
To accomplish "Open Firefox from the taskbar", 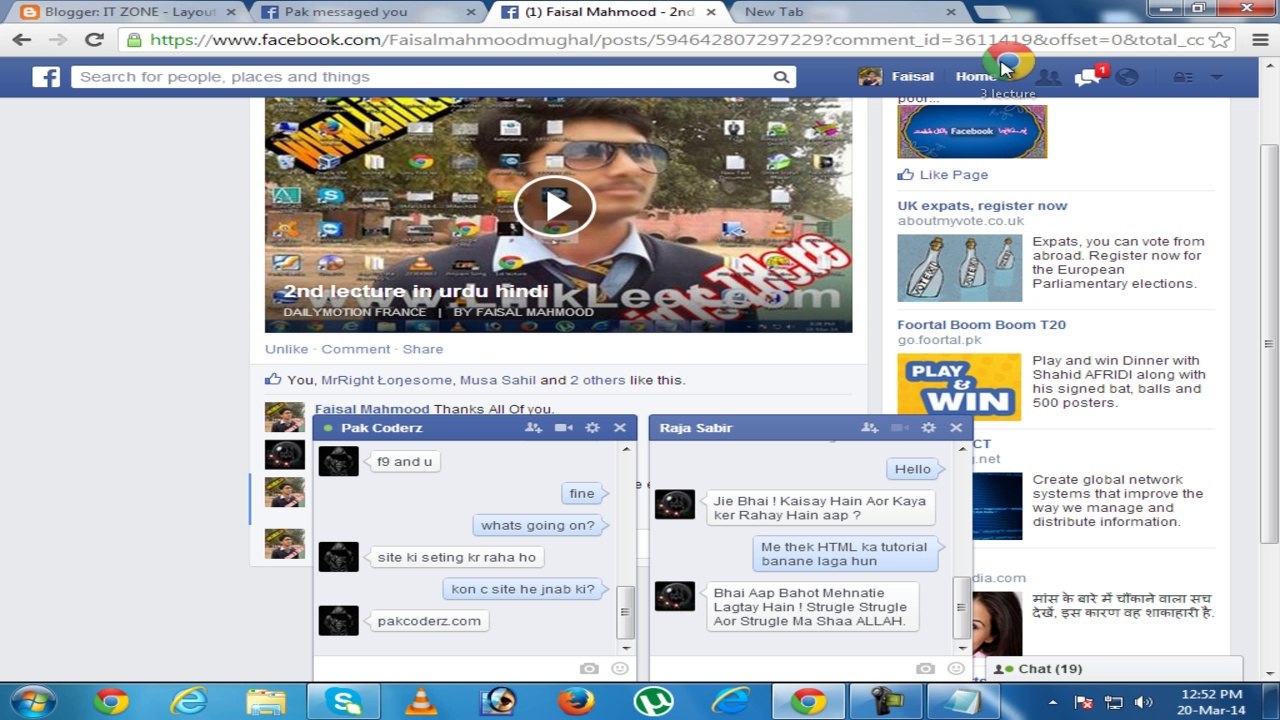I will click(x=576, y=701).
